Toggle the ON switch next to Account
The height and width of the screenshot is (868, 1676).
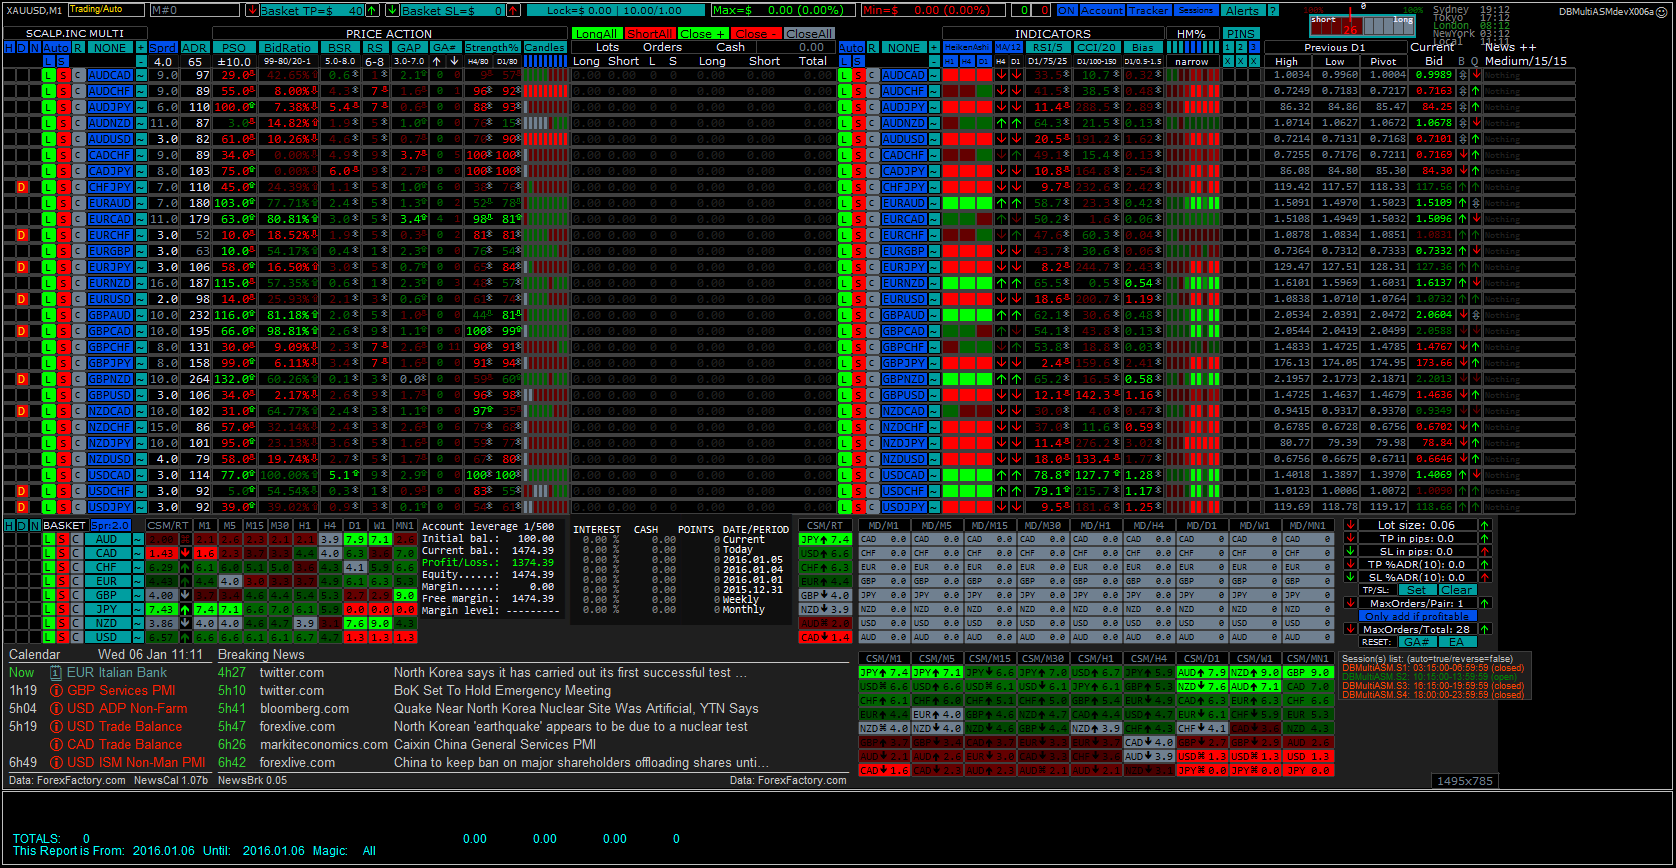coord(1067,10)
